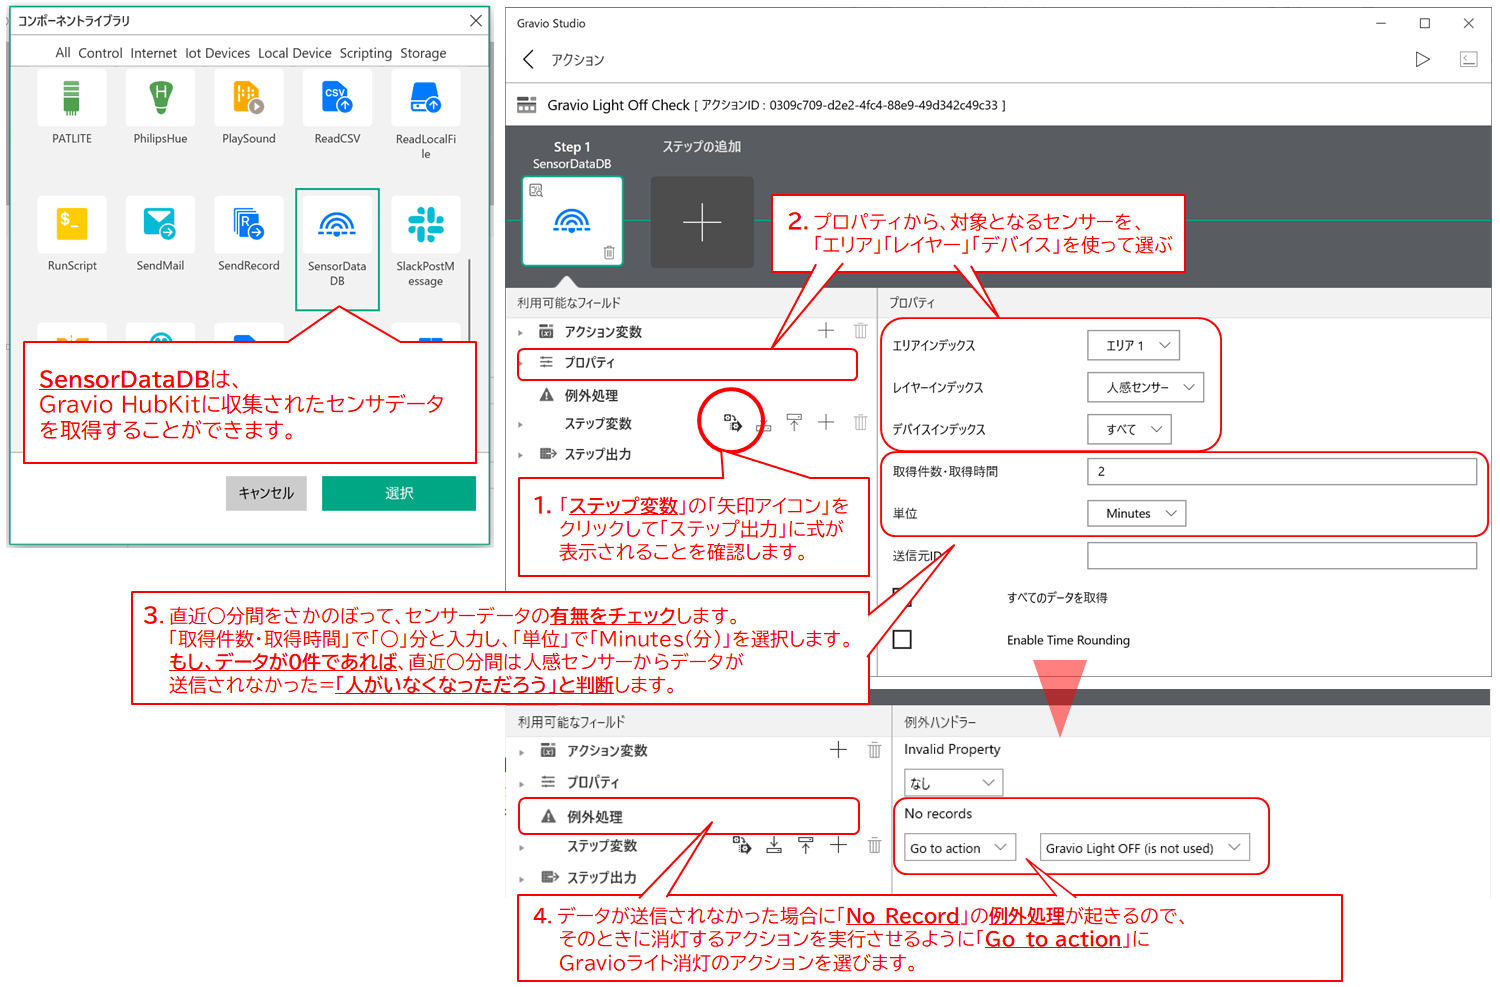Viewport: 1500px width, 987px height.
Task: Click the ステップ変数 arrow icon in upper panel
Action: click(x=733, y=423)
